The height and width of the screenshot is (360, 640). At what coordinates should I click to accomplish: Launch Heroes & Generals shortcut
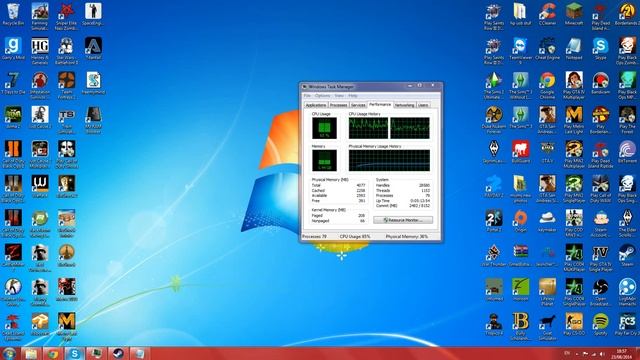pos(40,51)
